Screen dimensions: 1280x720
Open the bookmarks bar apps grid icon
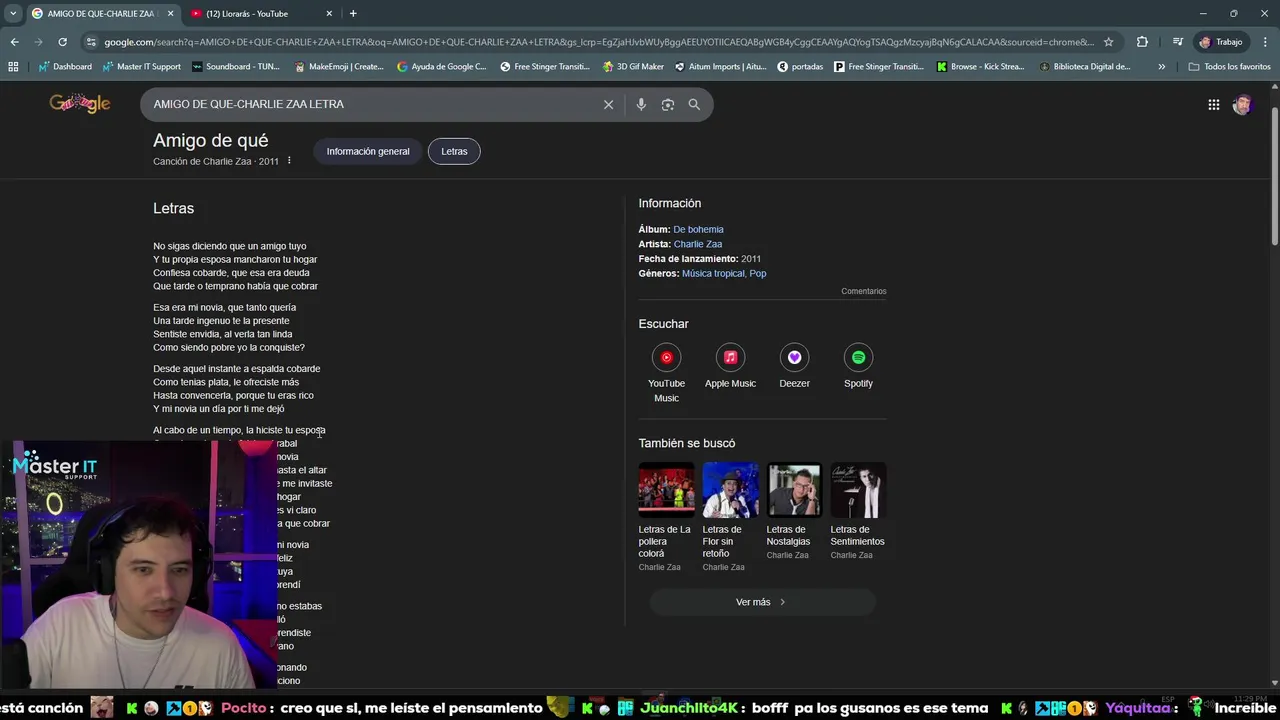(13, 67)
